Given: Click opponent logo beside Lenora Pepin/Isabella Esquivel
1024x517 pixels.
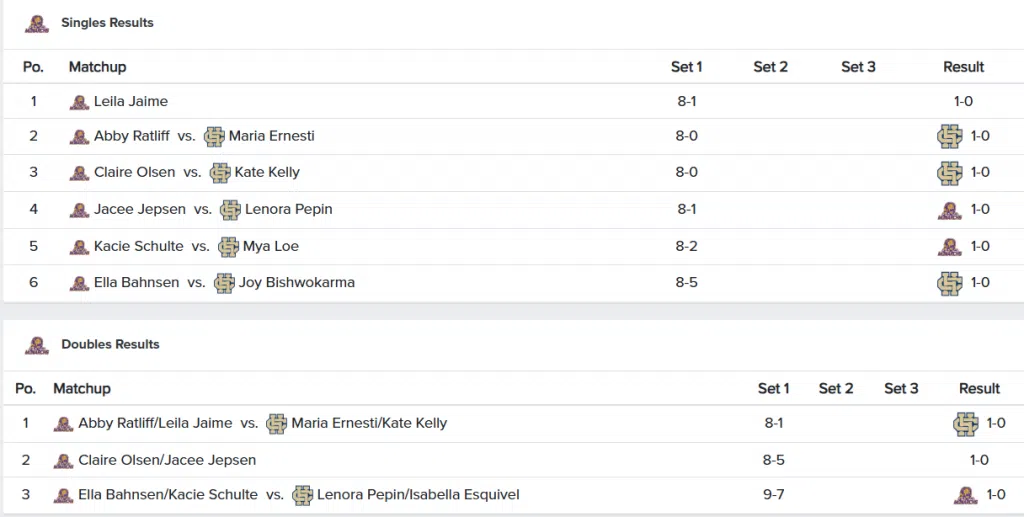Looking at the screenshot, I should tap(302, 495).
